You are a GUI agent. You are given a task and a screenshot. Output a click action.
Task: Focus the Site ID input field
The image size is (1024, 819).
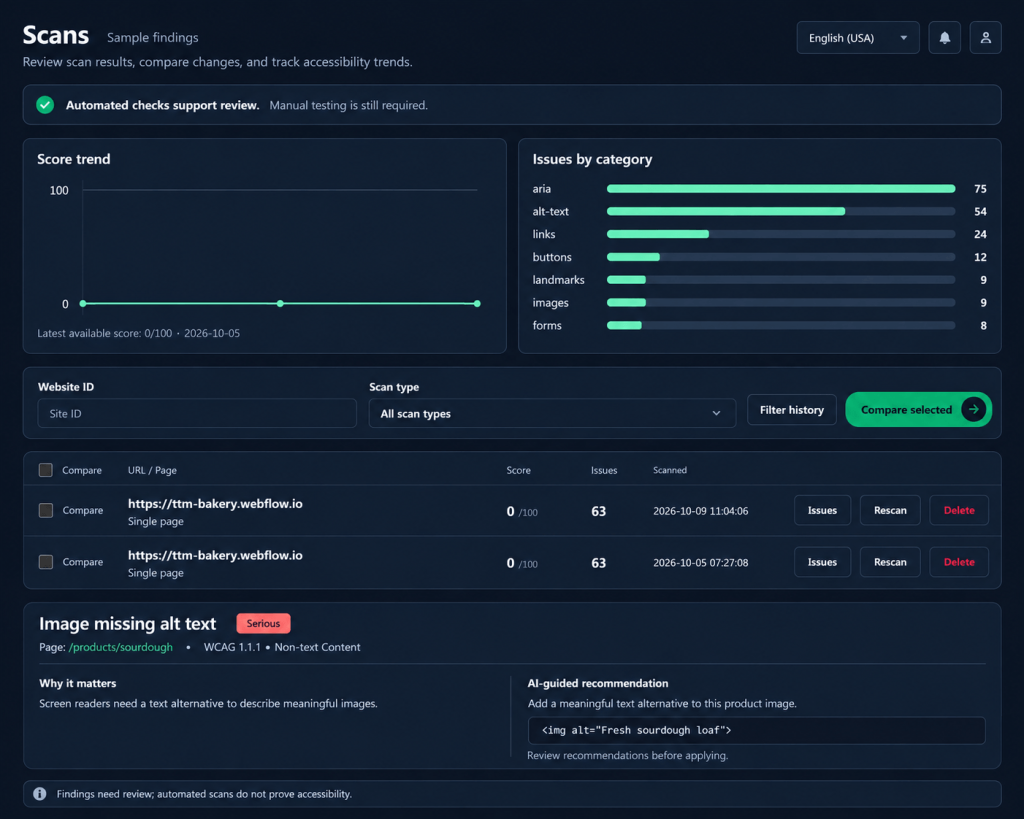[x=197, y=413]
